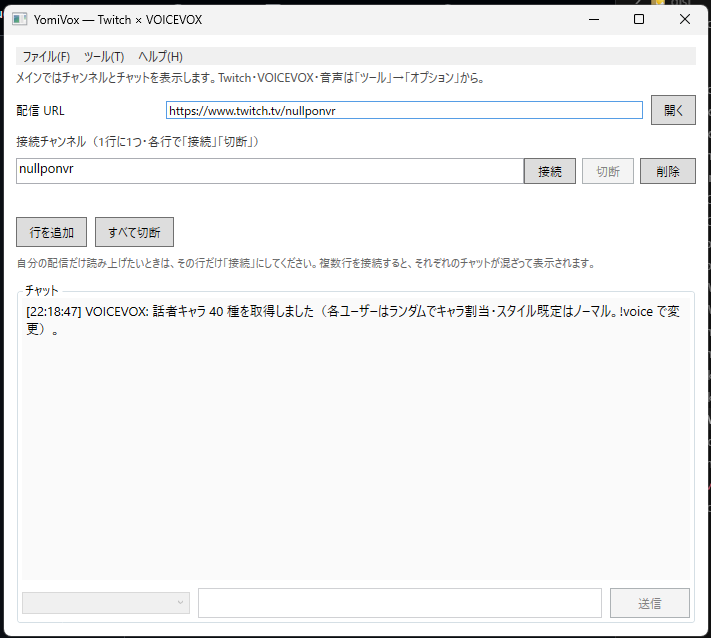Click the YomiVox app icon in title bar
Image resolution: width=711 pixels, height=638 pixels.
[x=19, y=19]
